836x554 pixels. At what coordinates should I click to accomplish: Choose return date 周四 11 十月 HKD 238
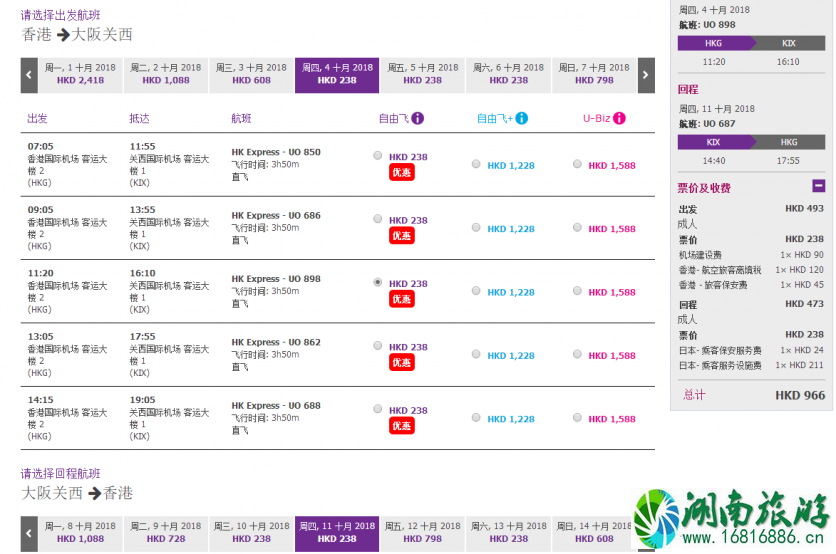(337, 533)
